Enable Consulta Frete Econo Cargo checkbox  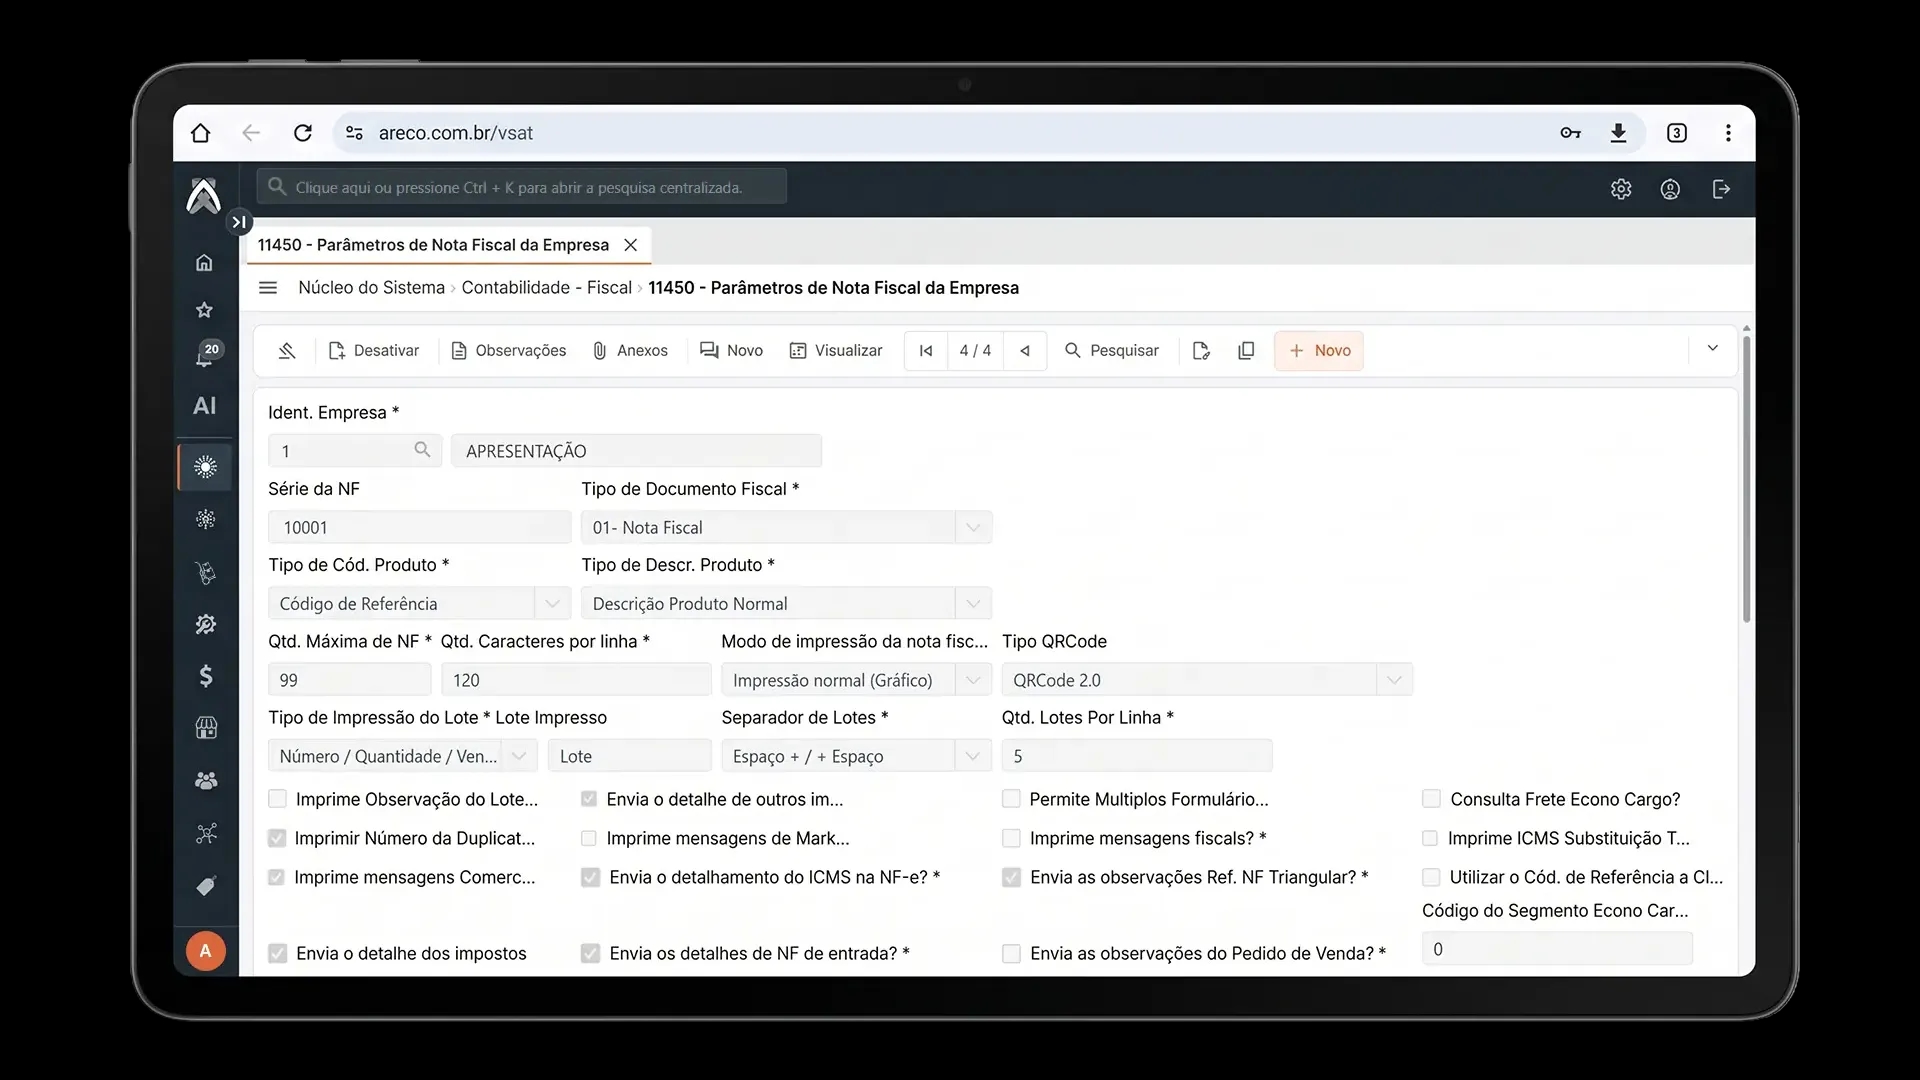tap(1431, 799)
